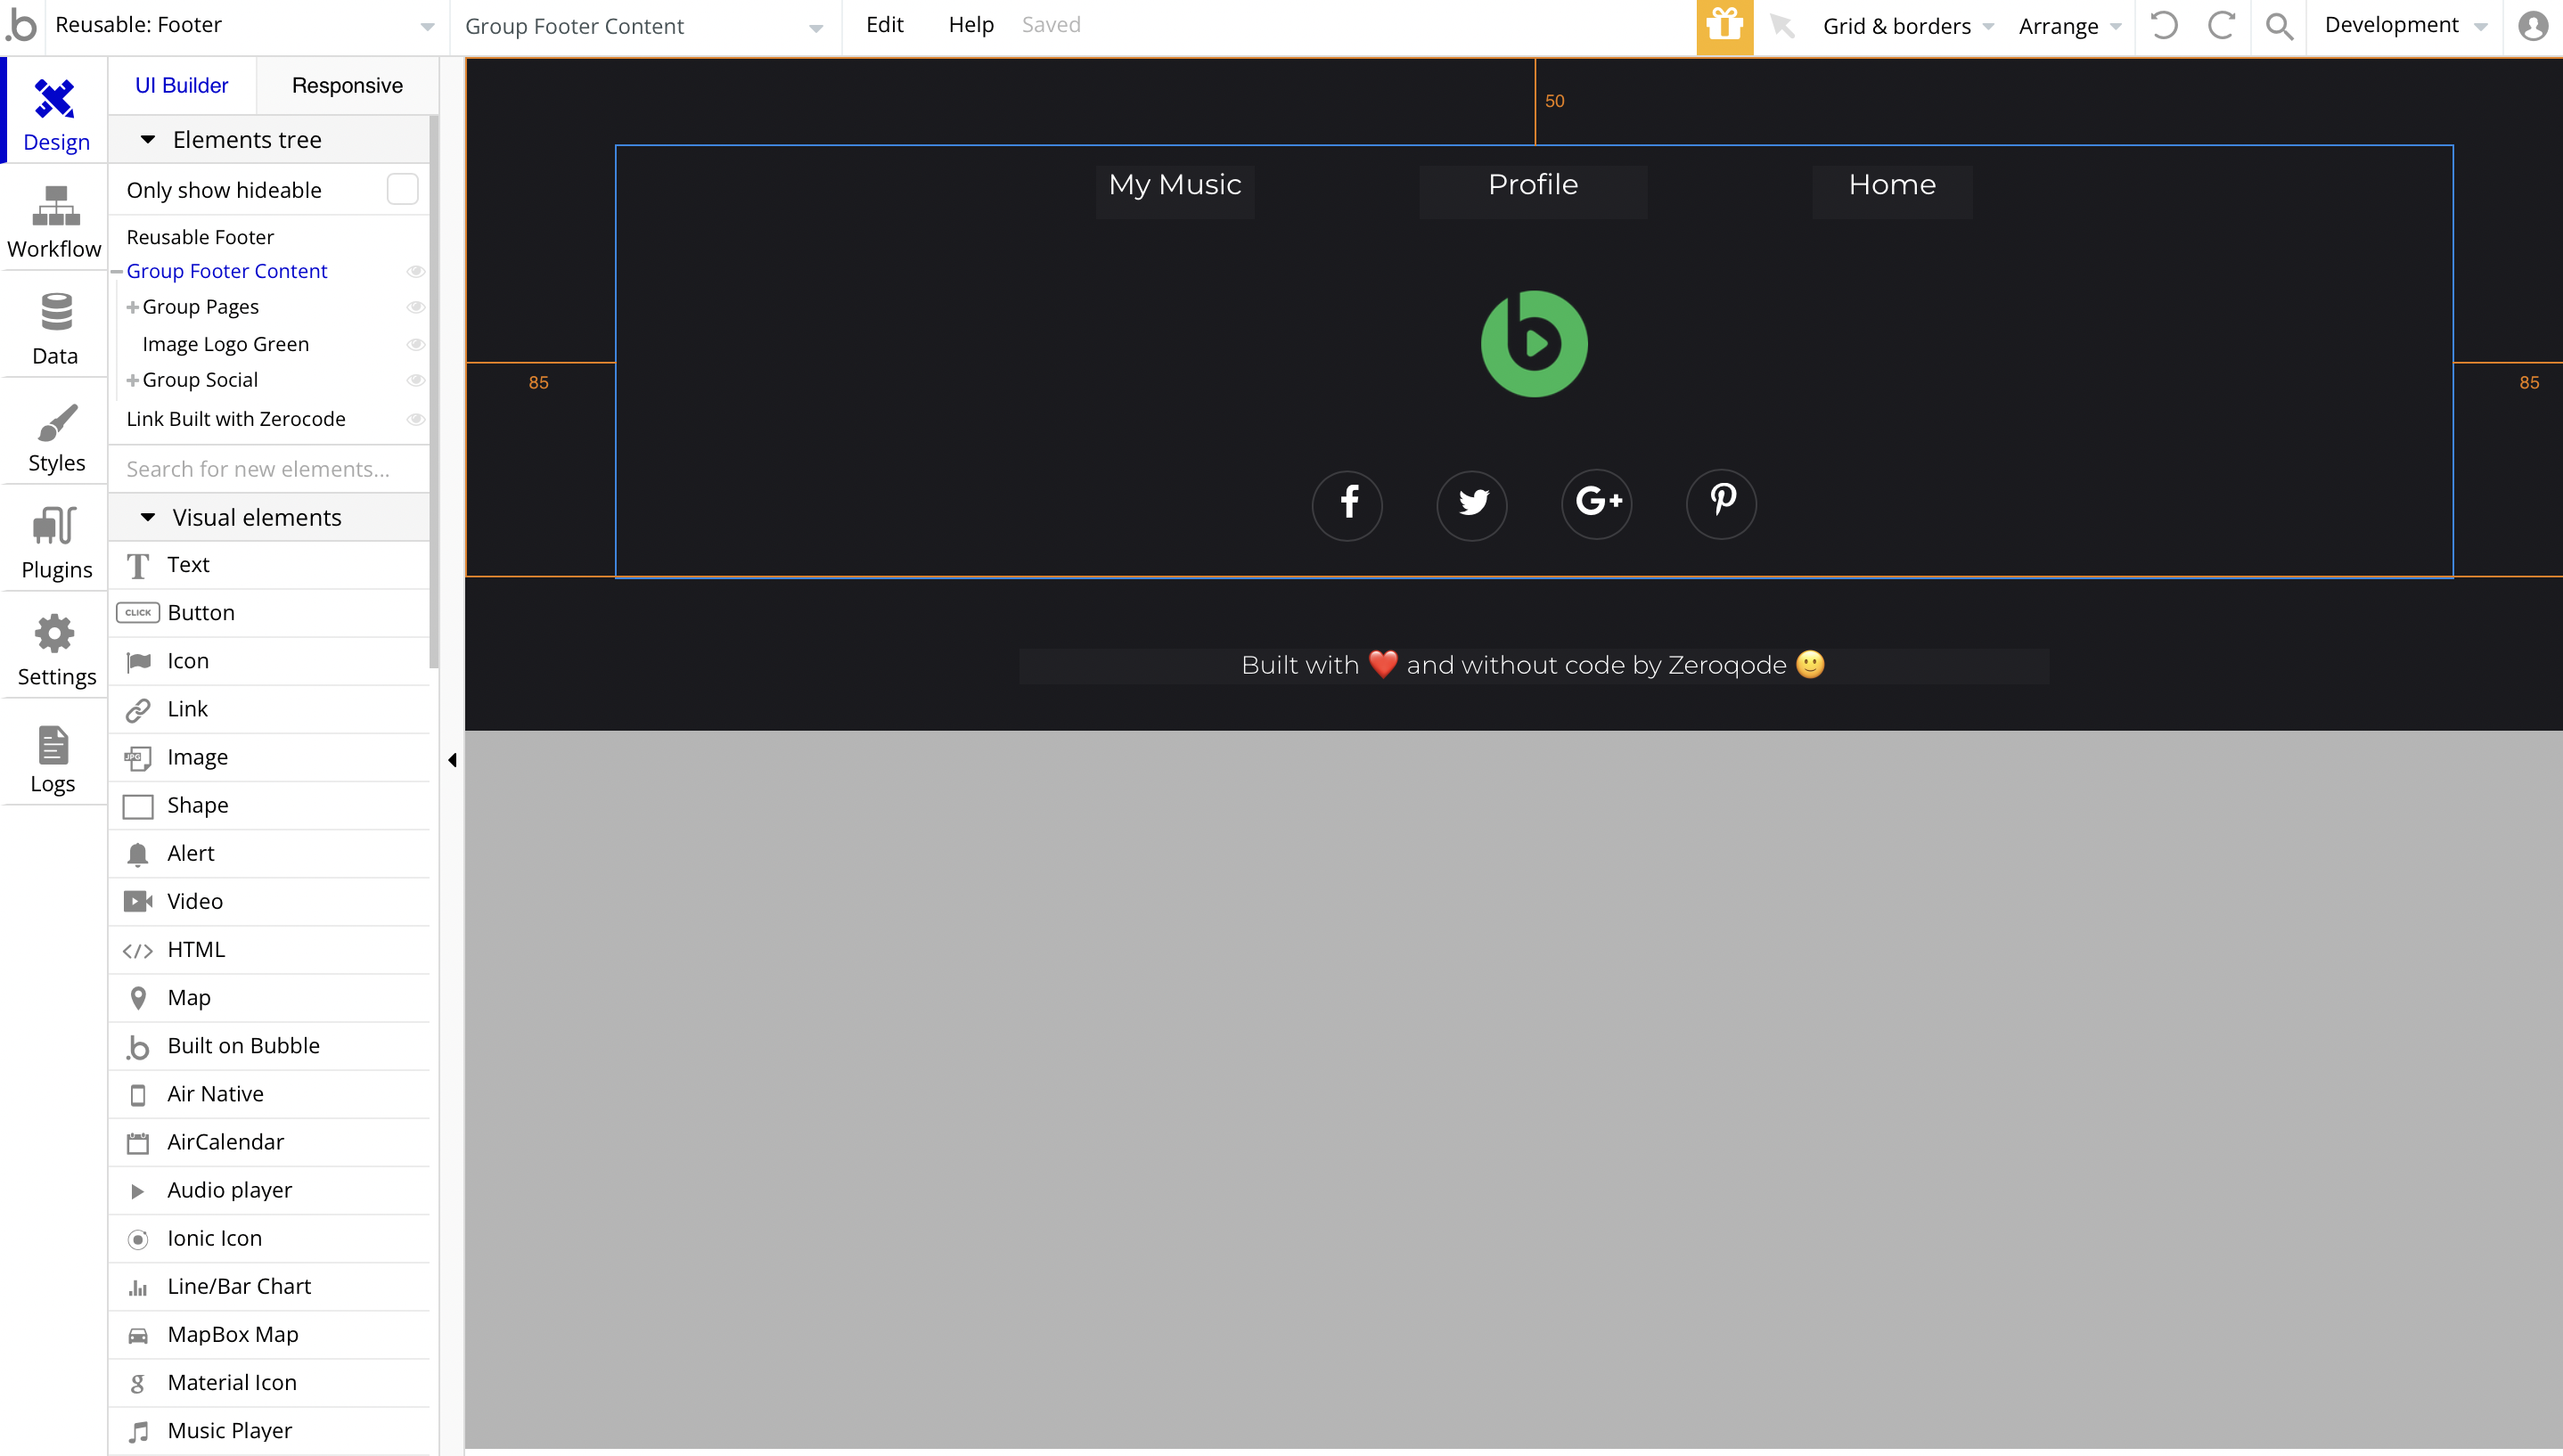Open the Grid & borders dropdown
The height and width of the screenshot is (1456, 2563).
(x=1907, y=26)
